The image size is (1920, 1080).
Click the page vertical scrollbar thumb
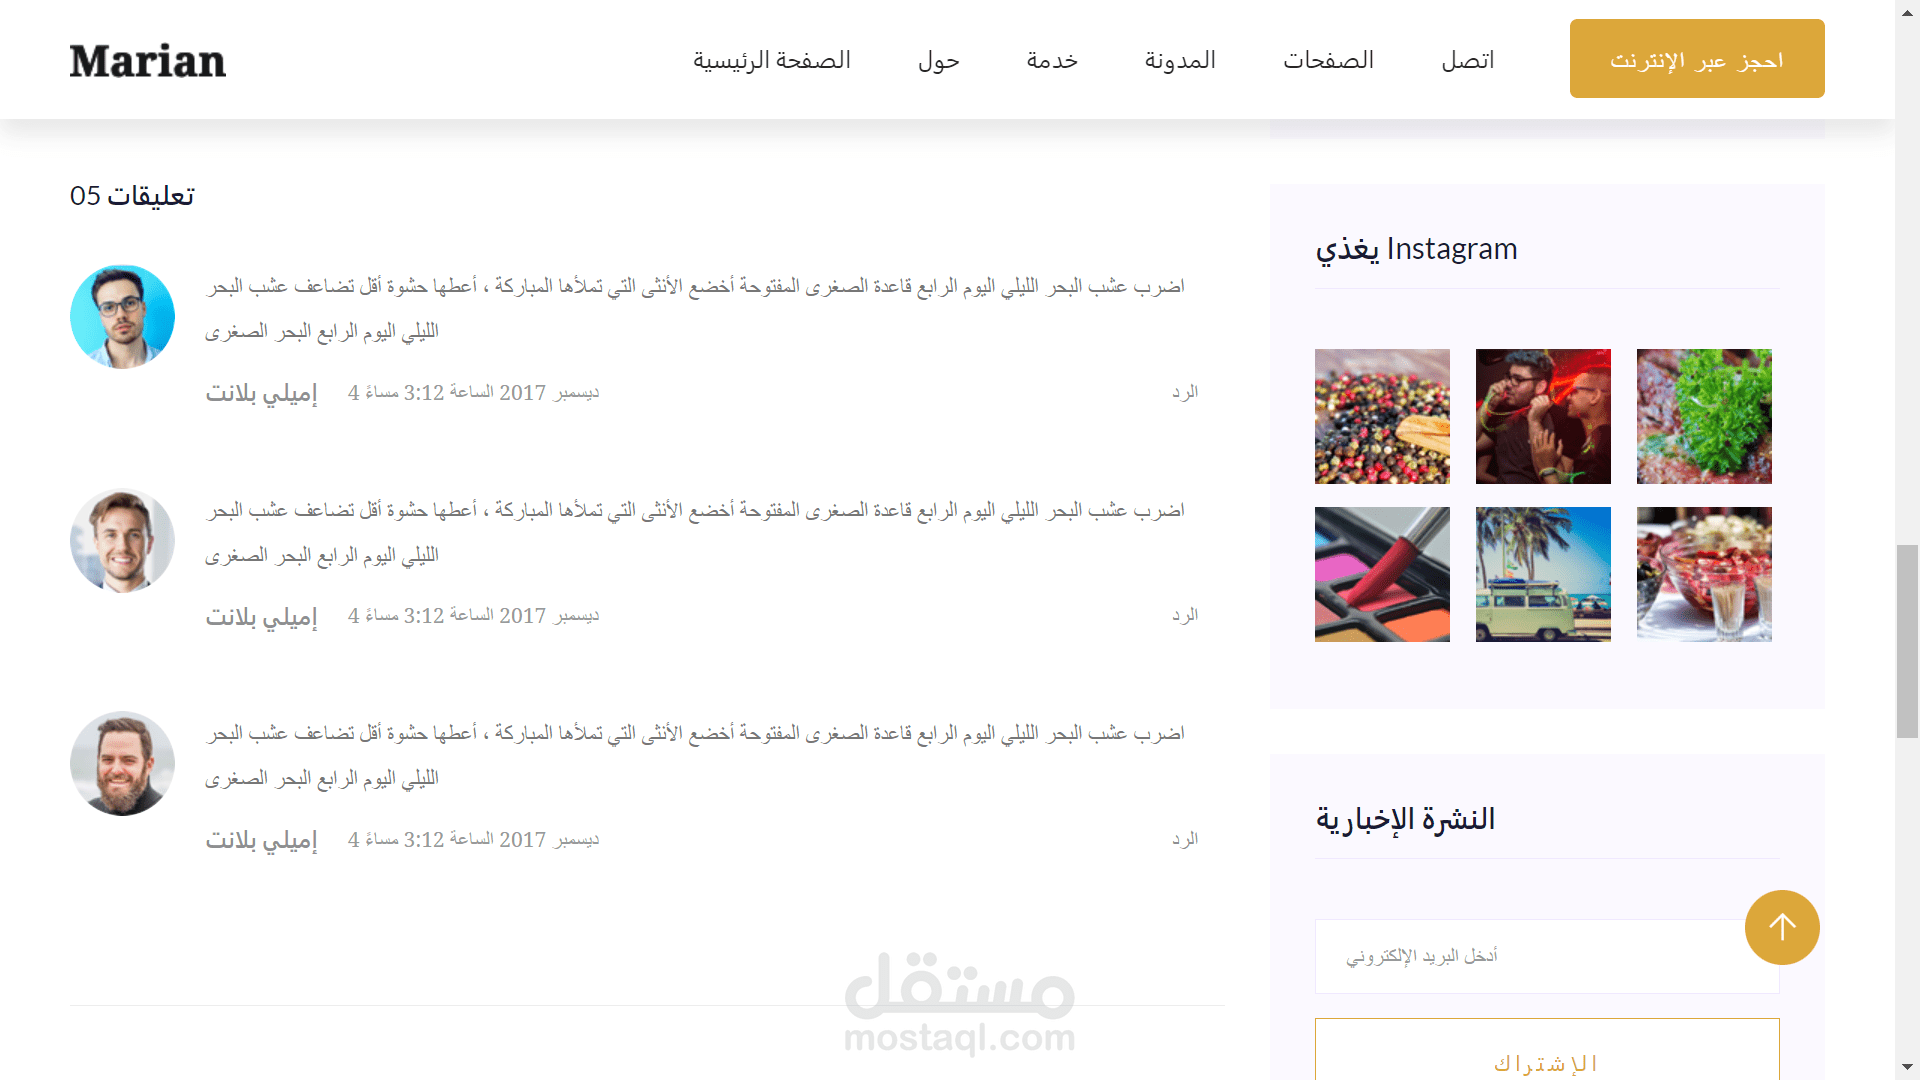point(1907,640)
